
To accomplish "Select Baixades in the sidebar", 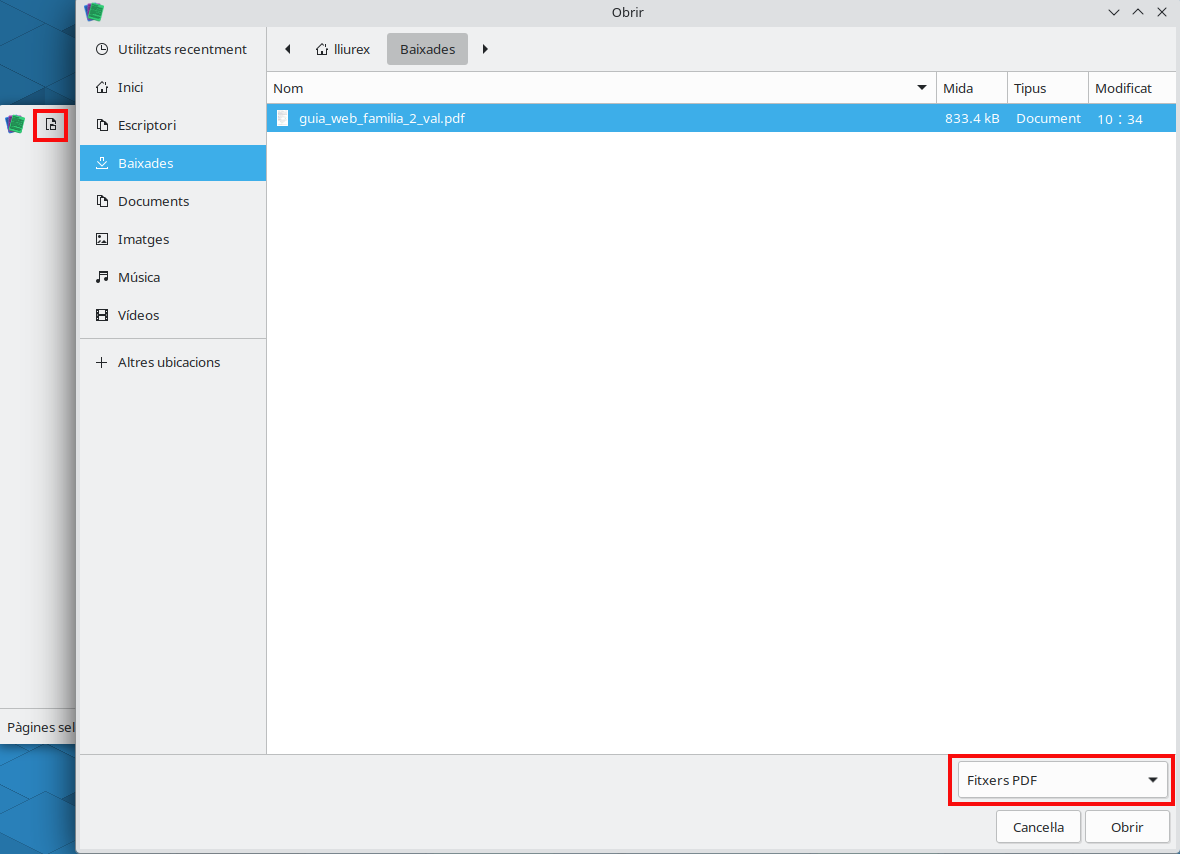I will [172, 163].
